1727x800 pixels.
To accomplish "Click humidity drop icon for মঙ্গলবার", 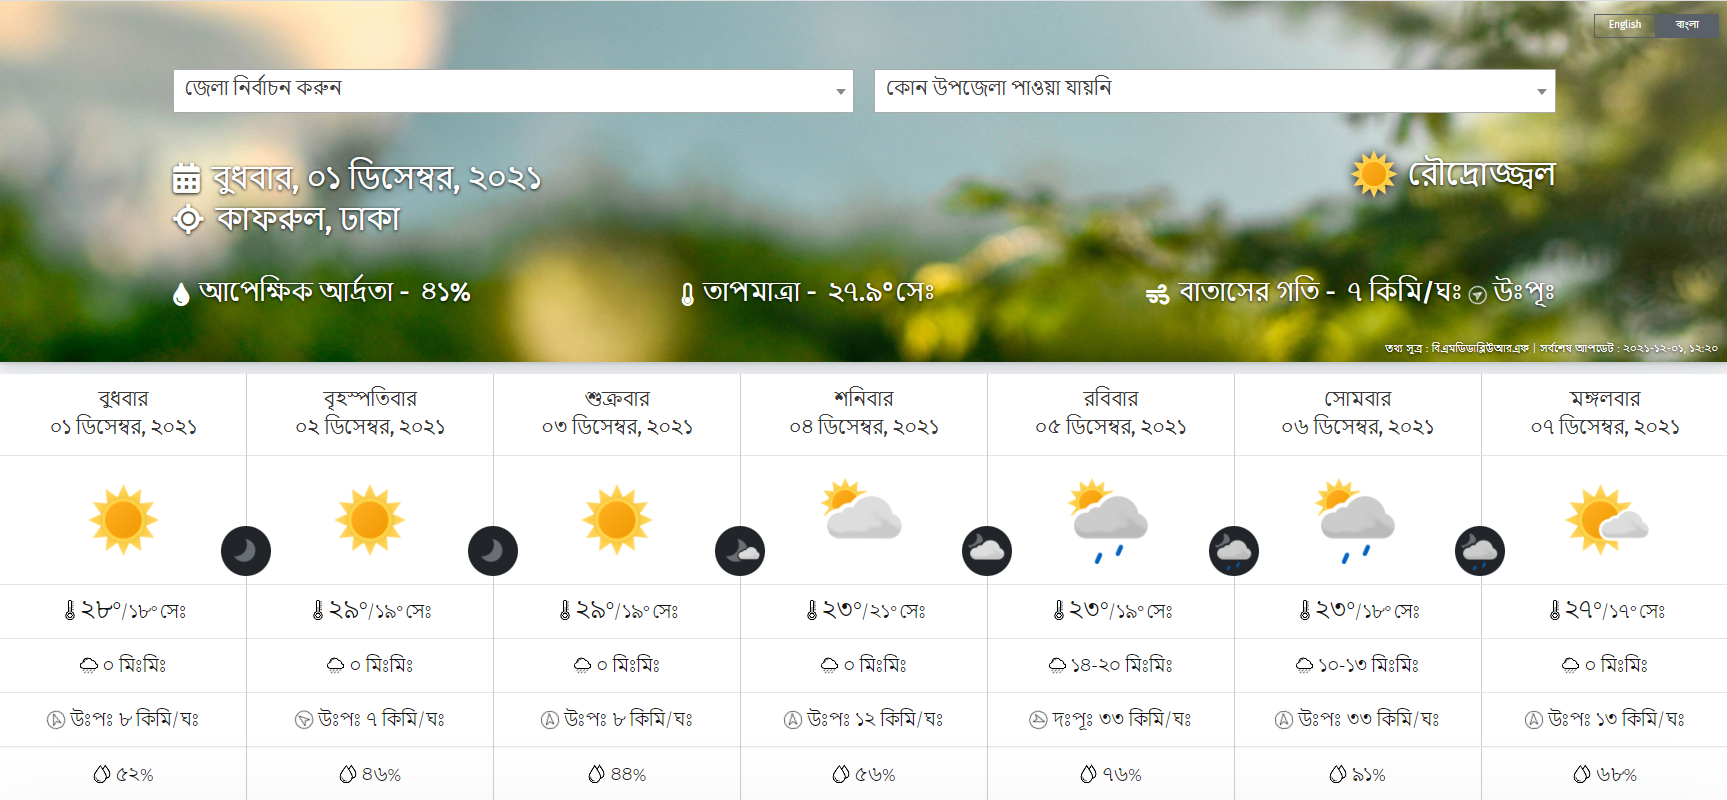I will [x=1582, y=774].
